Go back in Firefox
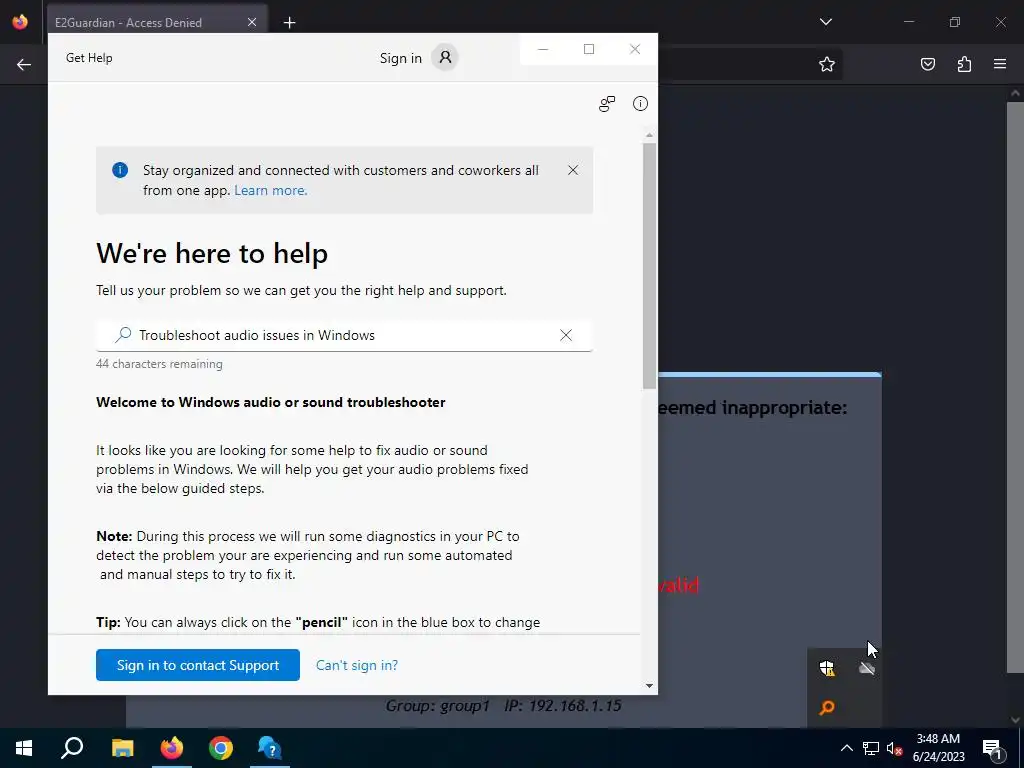This screenshot has width=1024, height=768. [x=24, y=64]
